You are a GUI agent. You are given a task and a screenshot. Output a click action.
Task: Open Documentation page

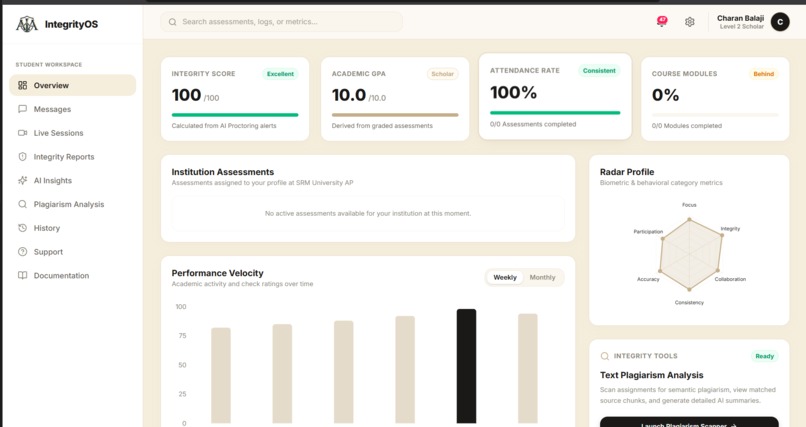pyautogui.click(x=72, y=275)
